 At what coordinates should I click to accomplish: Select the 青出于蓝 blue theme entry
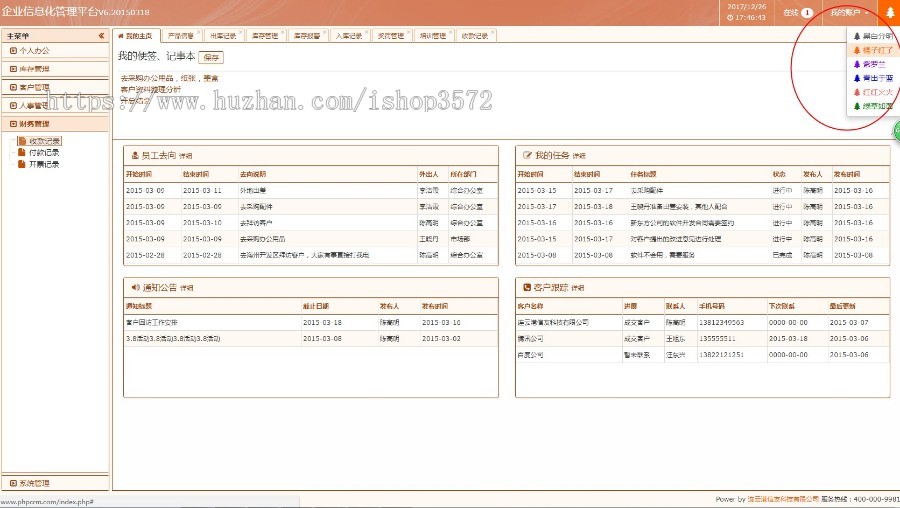[873, 78]
